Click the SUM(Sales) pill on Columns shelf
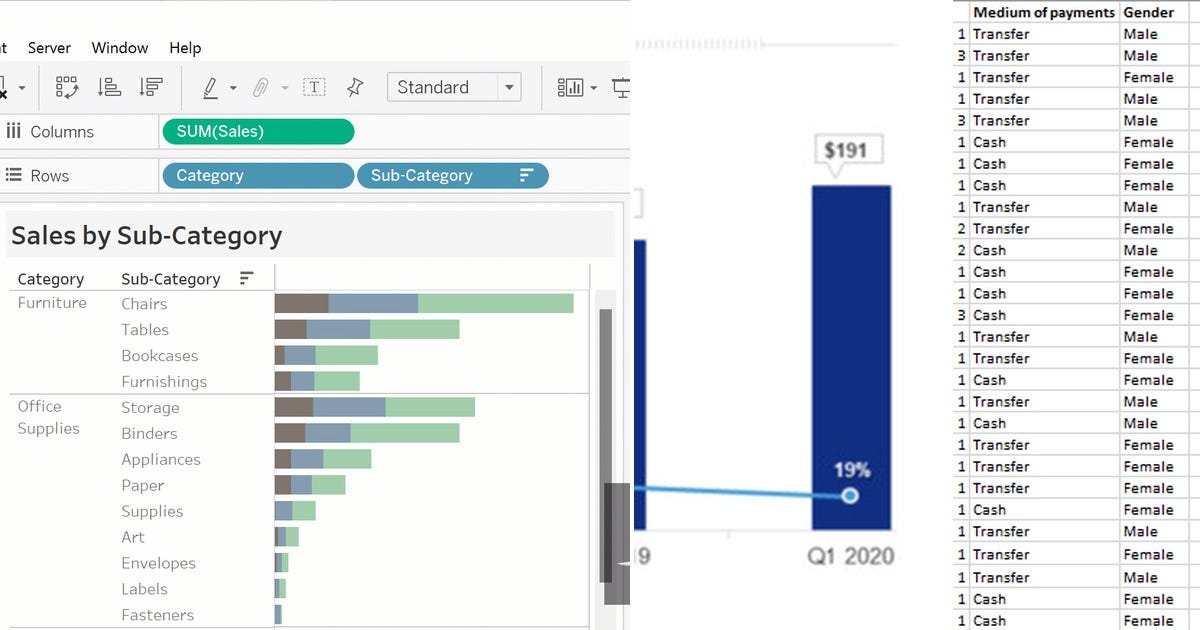1200x630 pixels. pyautogui.click(x=257, y=131)
